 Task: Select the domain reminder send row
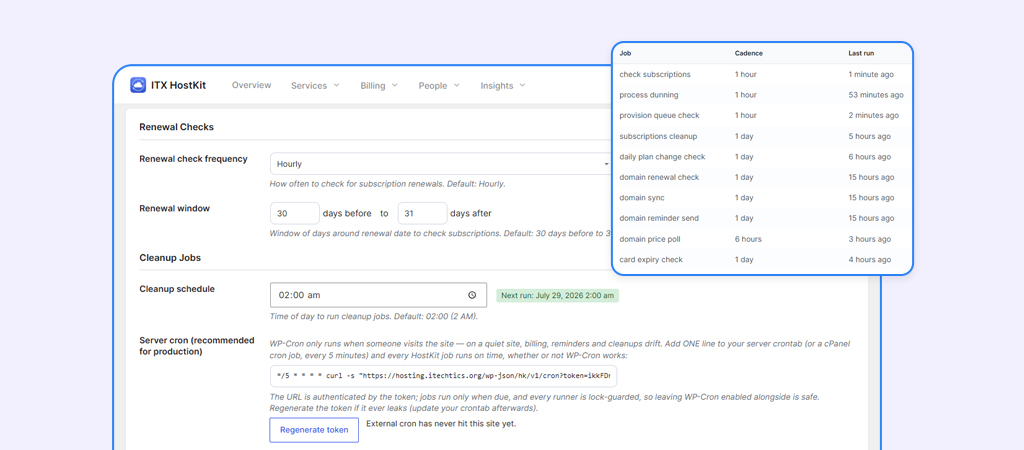(762, 218)
